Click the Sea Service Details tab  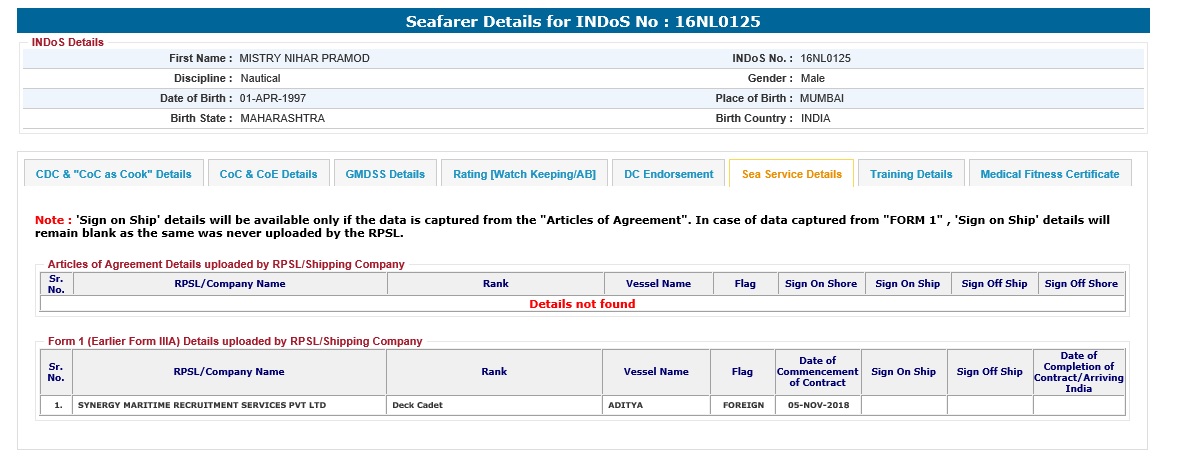[x=791, y=174]
